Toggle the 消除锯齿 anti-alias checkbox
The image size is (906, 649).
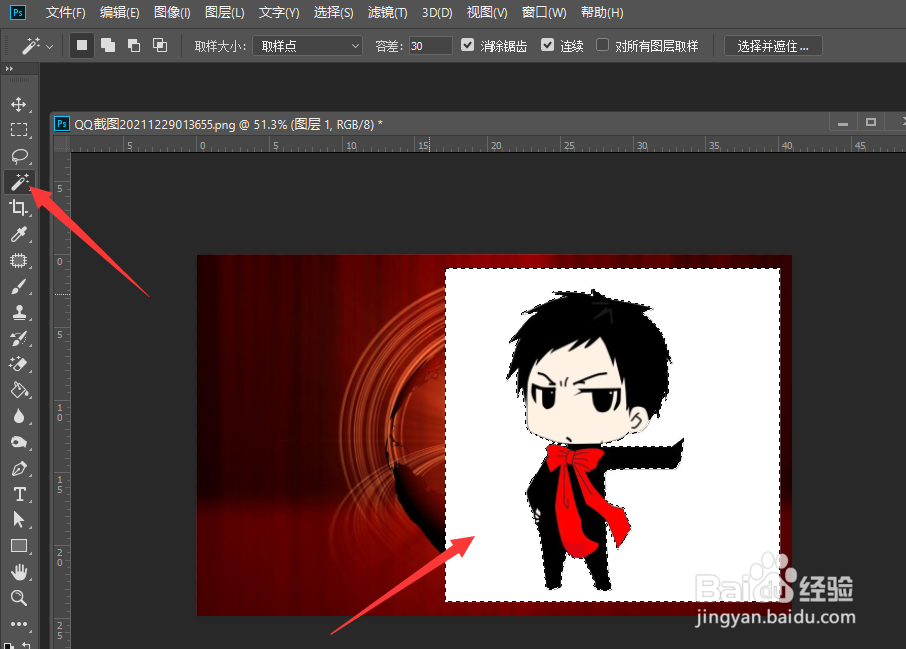click(467, 44)
